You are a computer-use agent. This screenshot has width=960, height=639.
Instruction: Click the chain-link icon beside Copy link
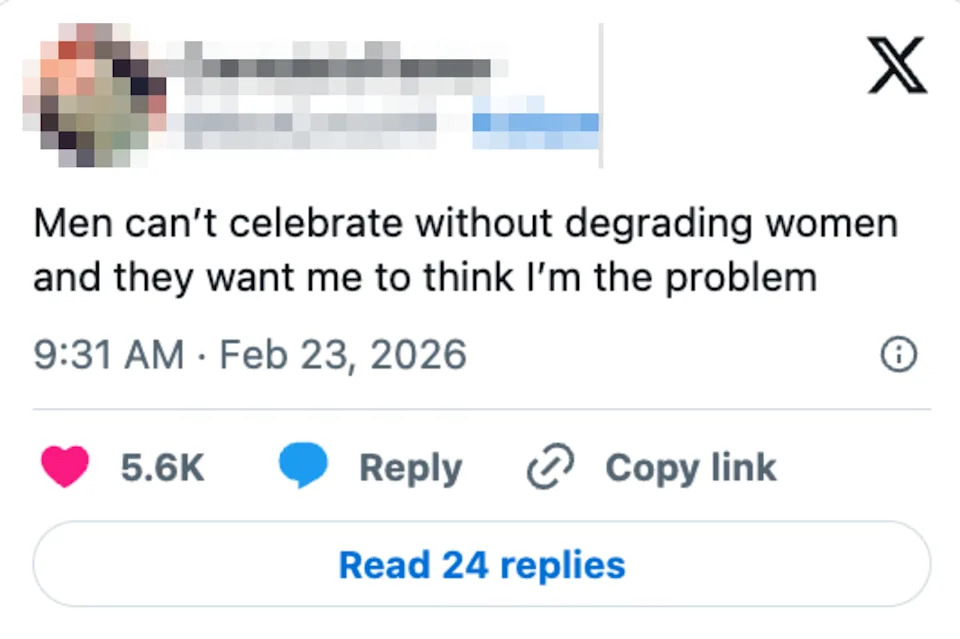(x=548, y=466)
